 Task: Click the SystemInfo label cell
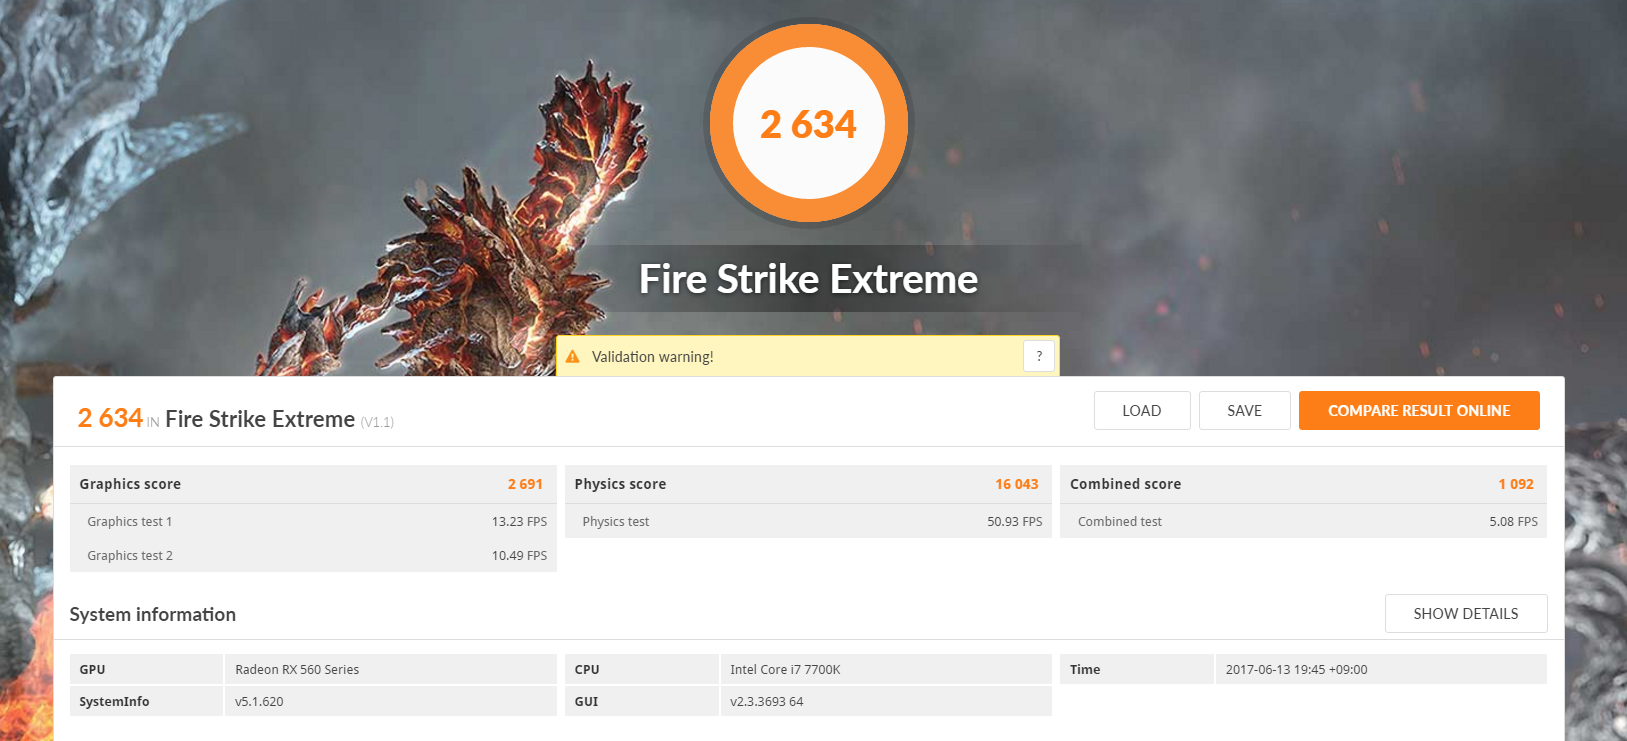pos(146,701)
